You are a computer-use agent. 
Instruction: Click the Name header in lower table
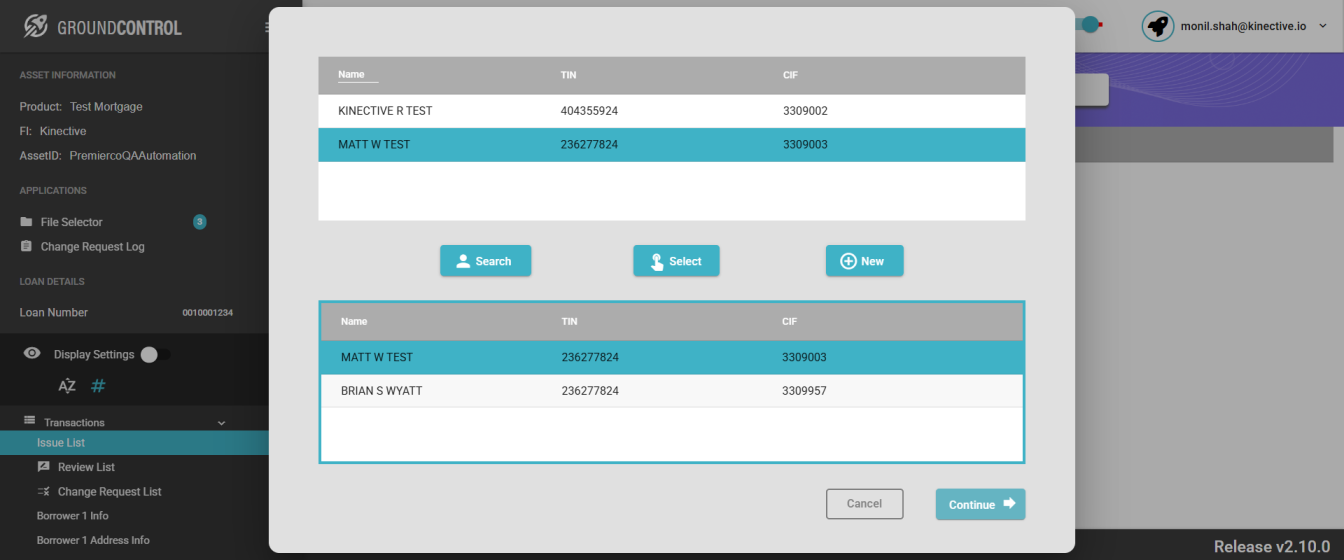[354, 322]
